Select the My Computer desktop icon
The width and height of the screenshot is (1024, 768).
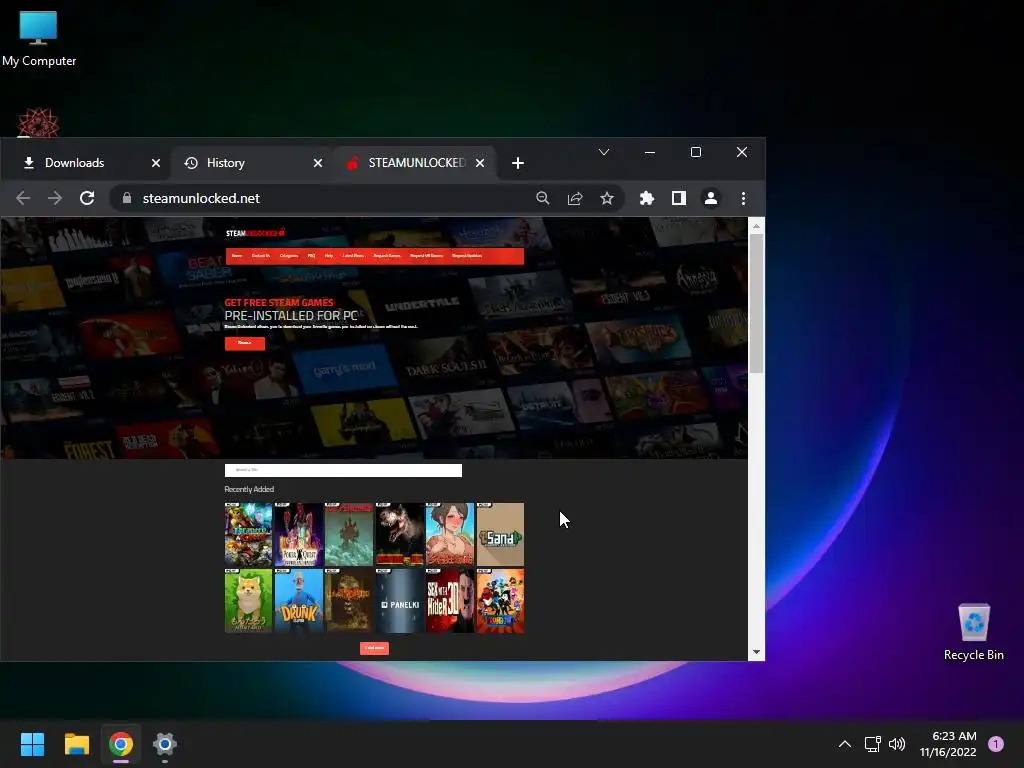click(x=39, y=39)
